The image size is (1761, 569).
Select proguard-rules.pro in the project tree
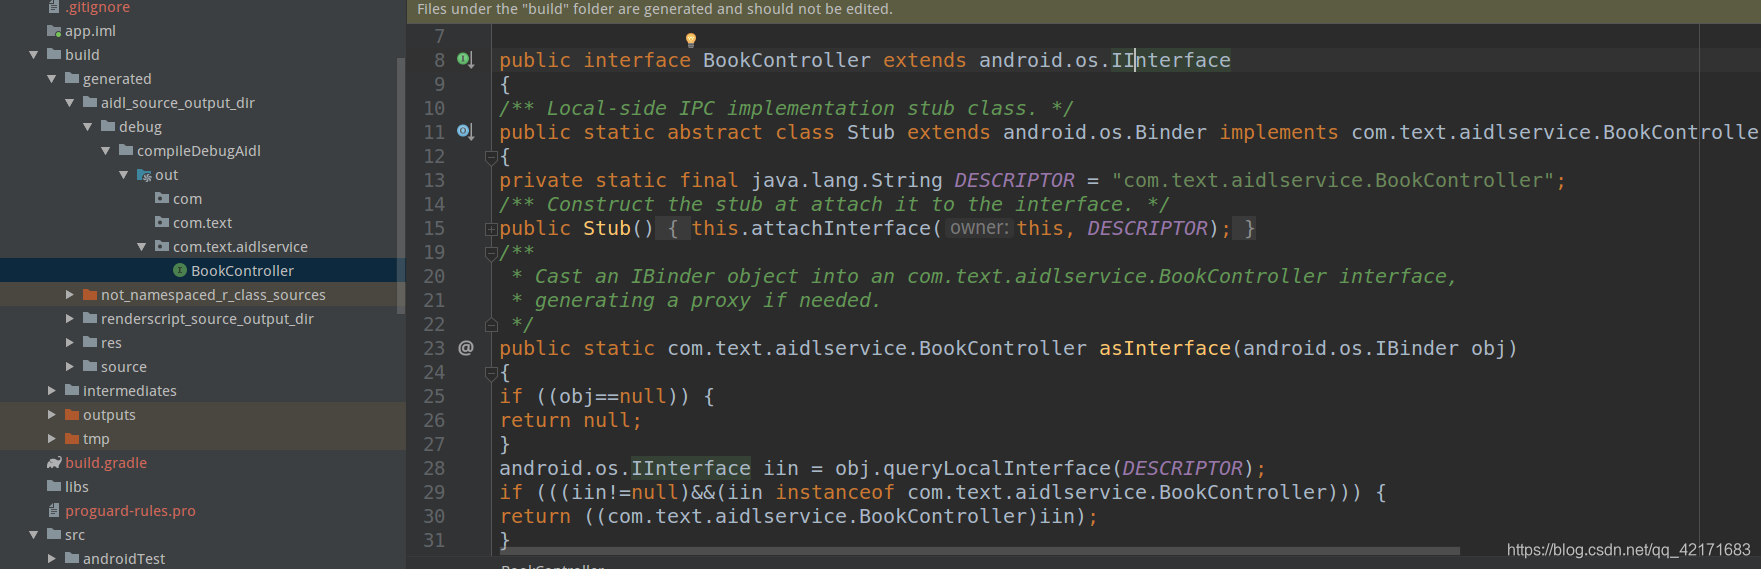coord(203,511)
